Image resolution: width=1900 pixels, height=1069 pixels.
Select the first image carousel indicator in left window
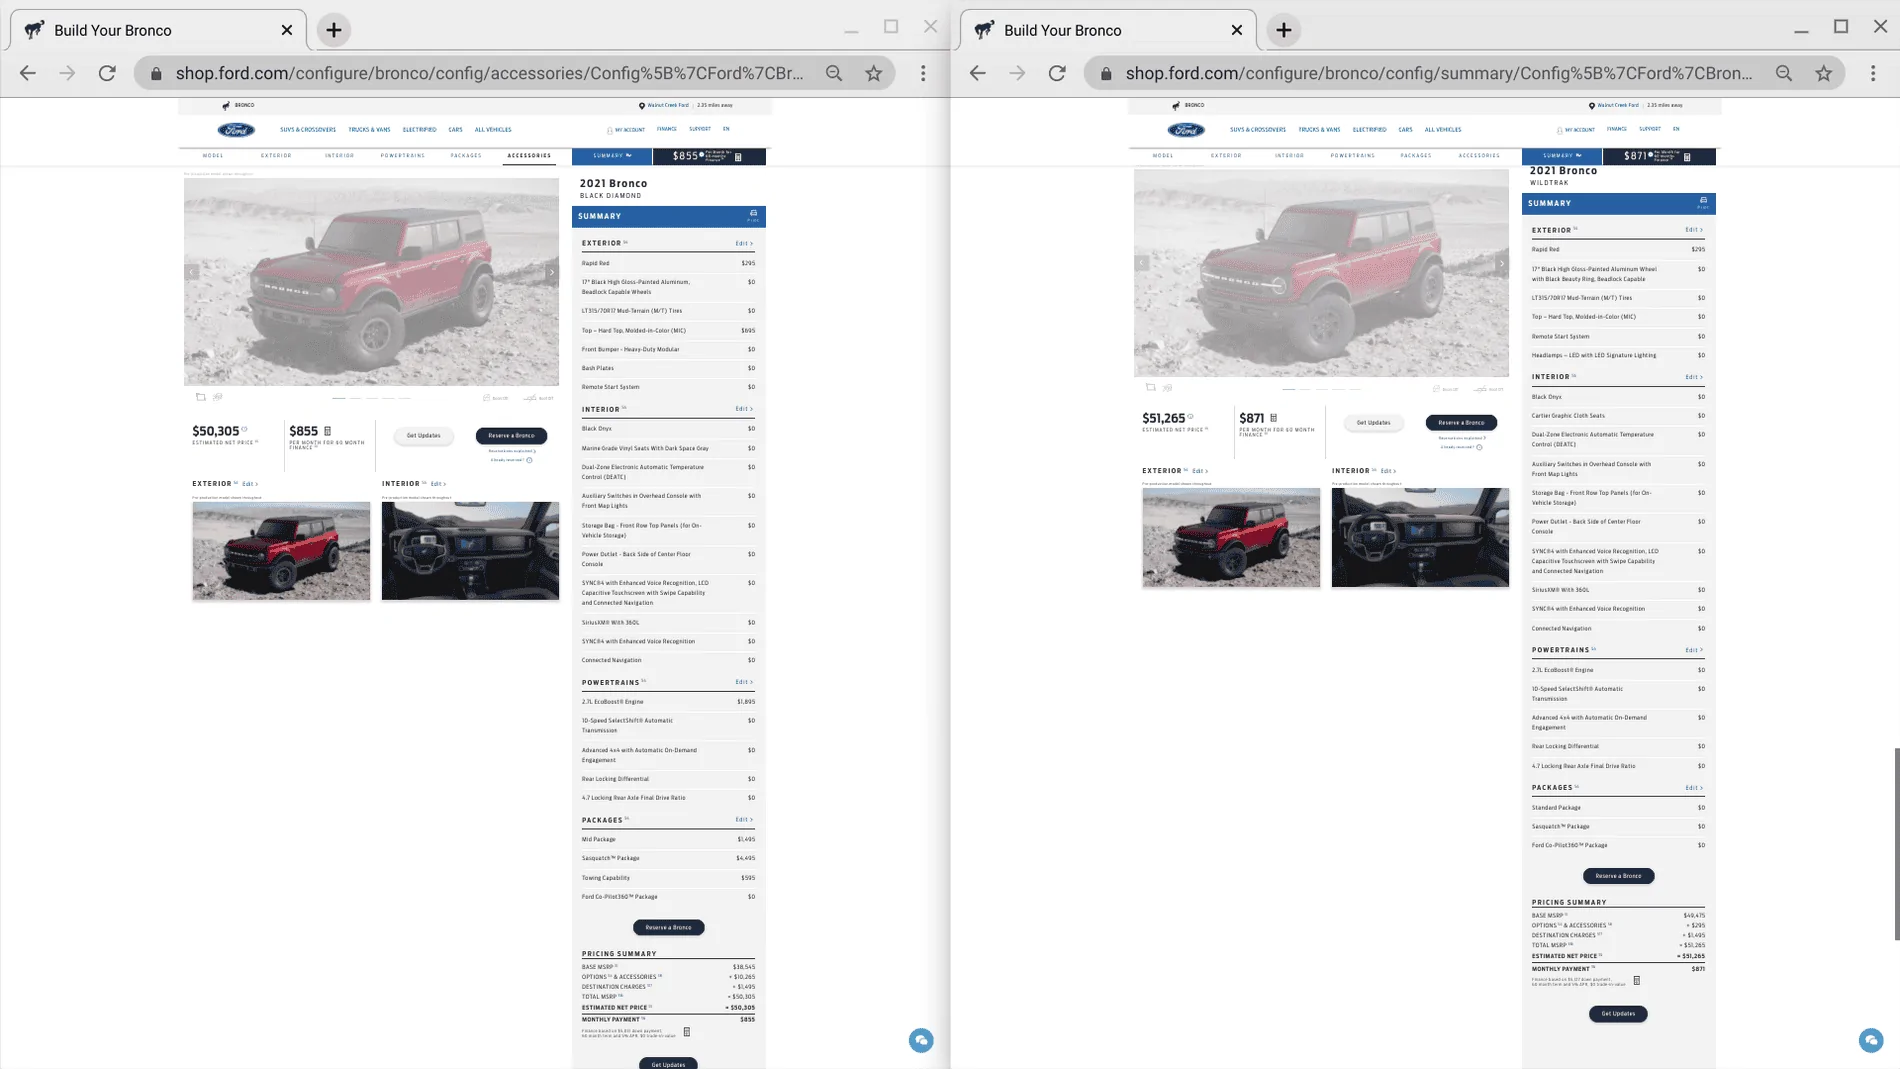coord(339,398)
